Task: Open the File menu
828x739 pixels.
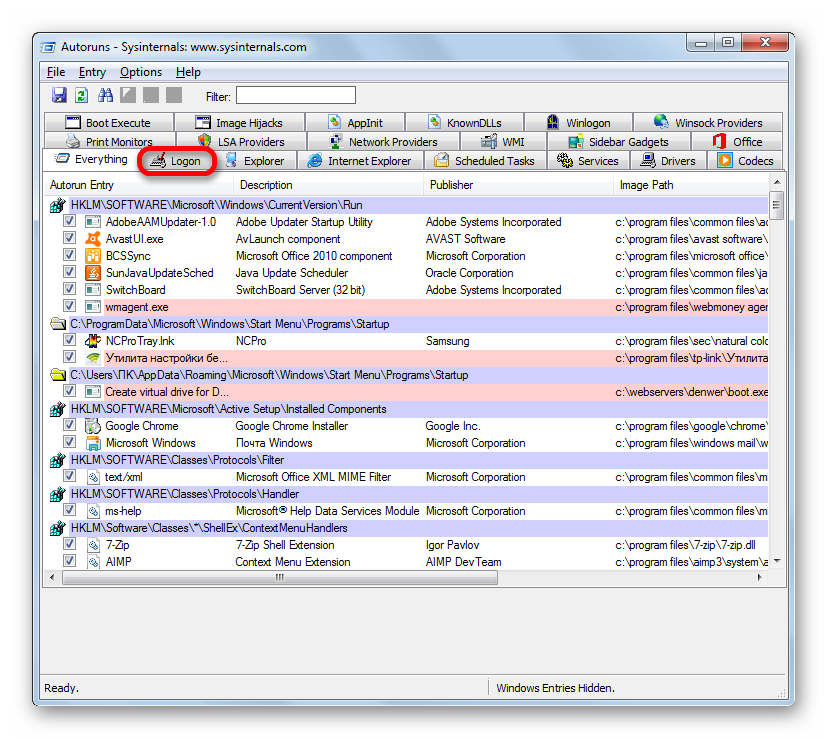Action: pos(56,72)
